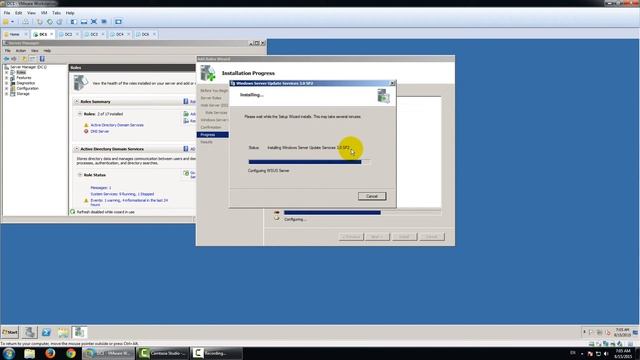The height and width of the screenshot is (360, 640).
Task: Click the Unity mode icon in VMware toolbar
Action: pos(104,22)
